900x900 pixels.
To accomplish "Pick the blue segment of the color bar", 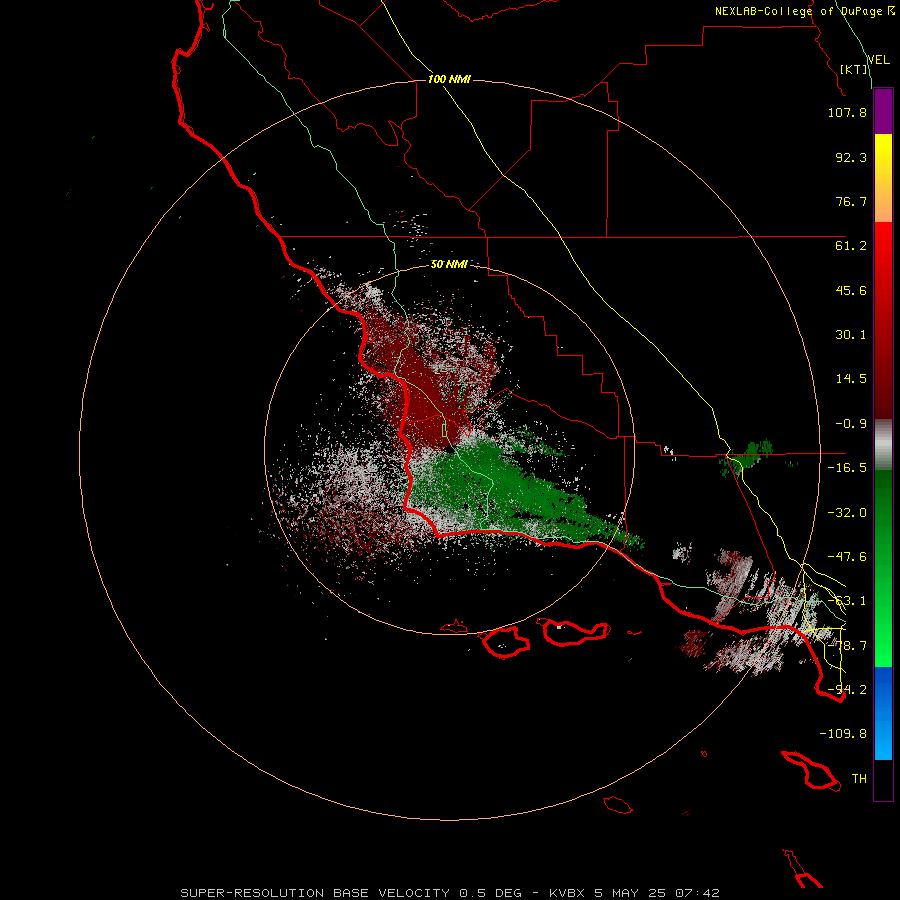I will click(x=883, y=713).
